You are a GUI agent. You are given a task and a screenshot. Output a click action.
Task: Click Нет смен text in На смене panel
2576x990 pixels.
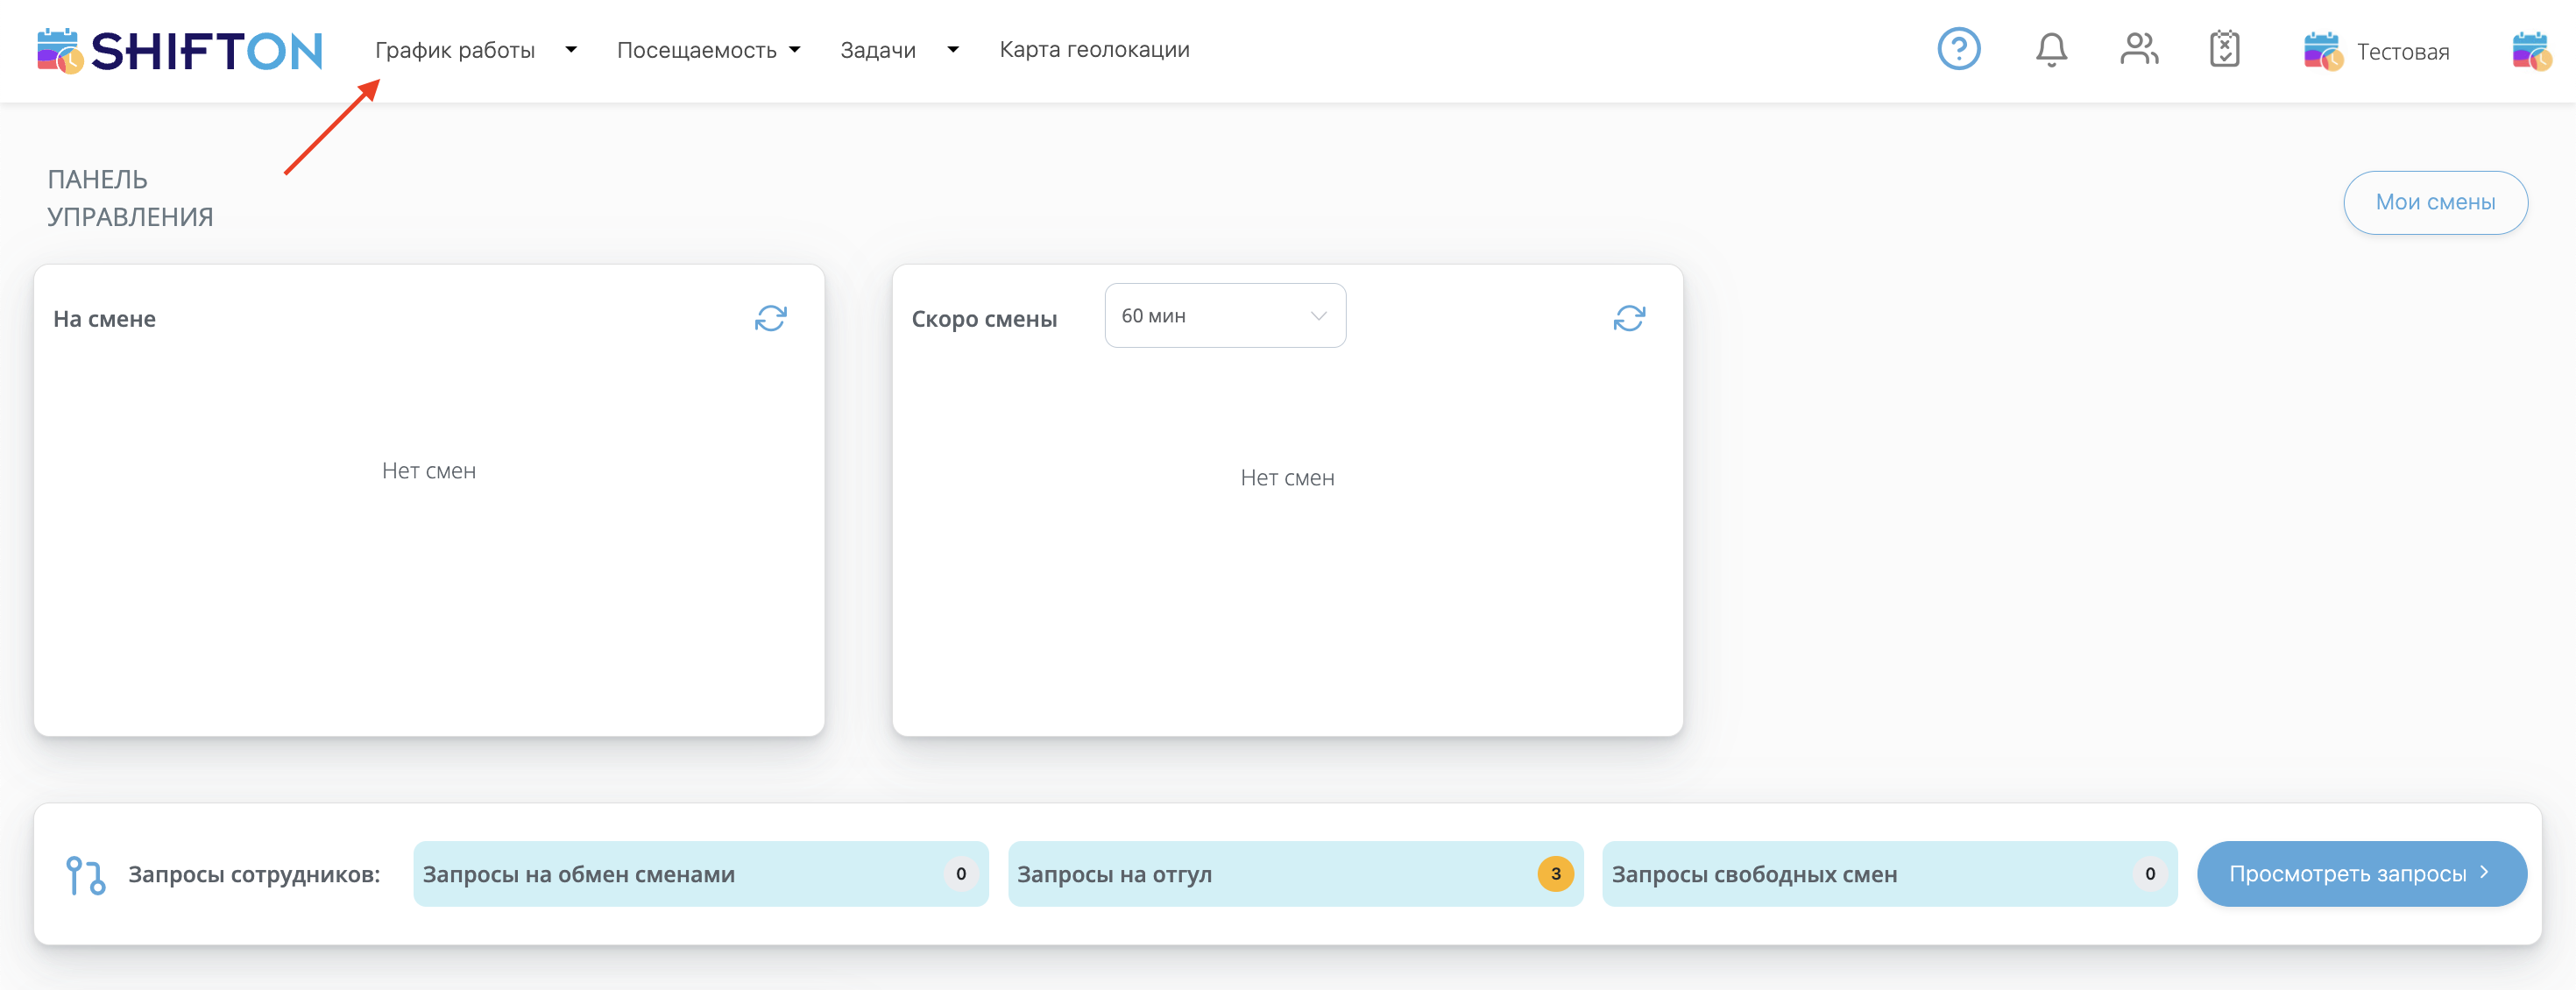(x=429, y=471)
